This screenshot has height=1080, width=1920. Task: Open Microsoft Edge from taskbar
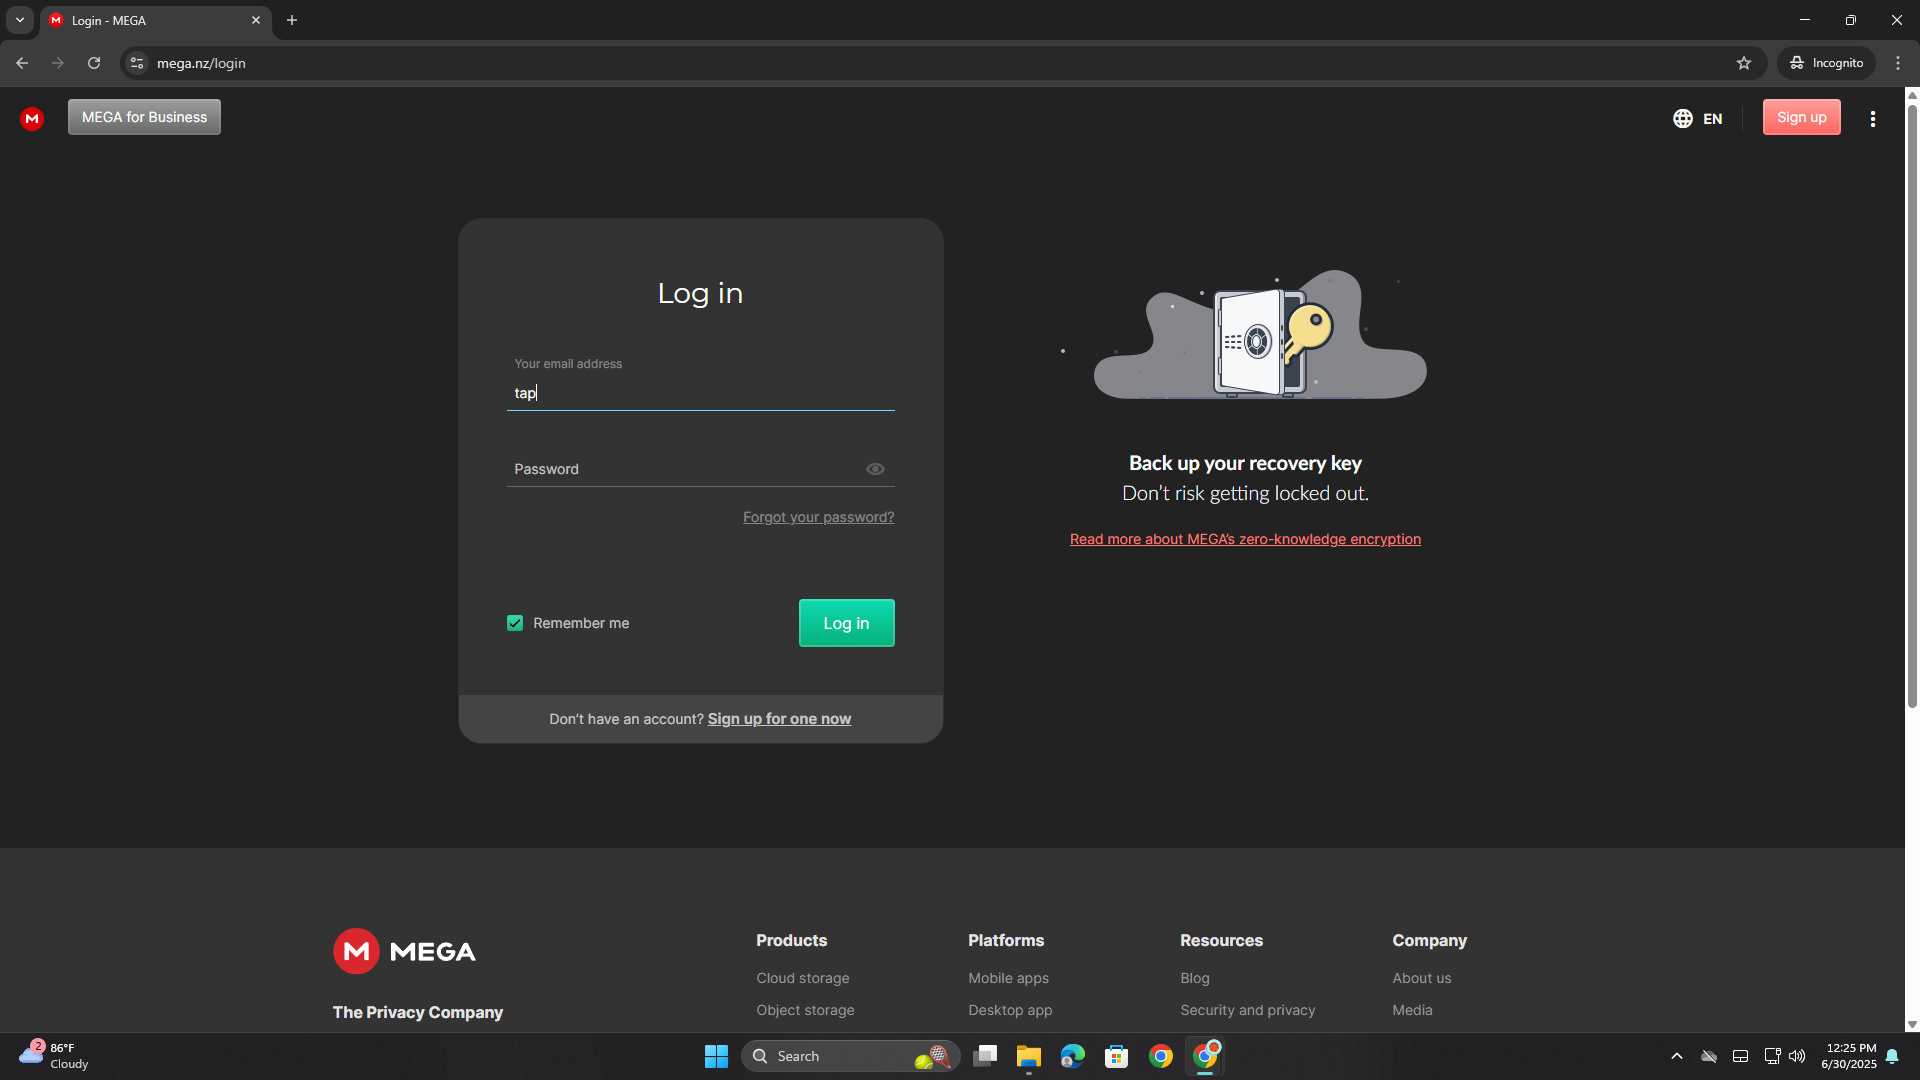pos(1073,1056)
